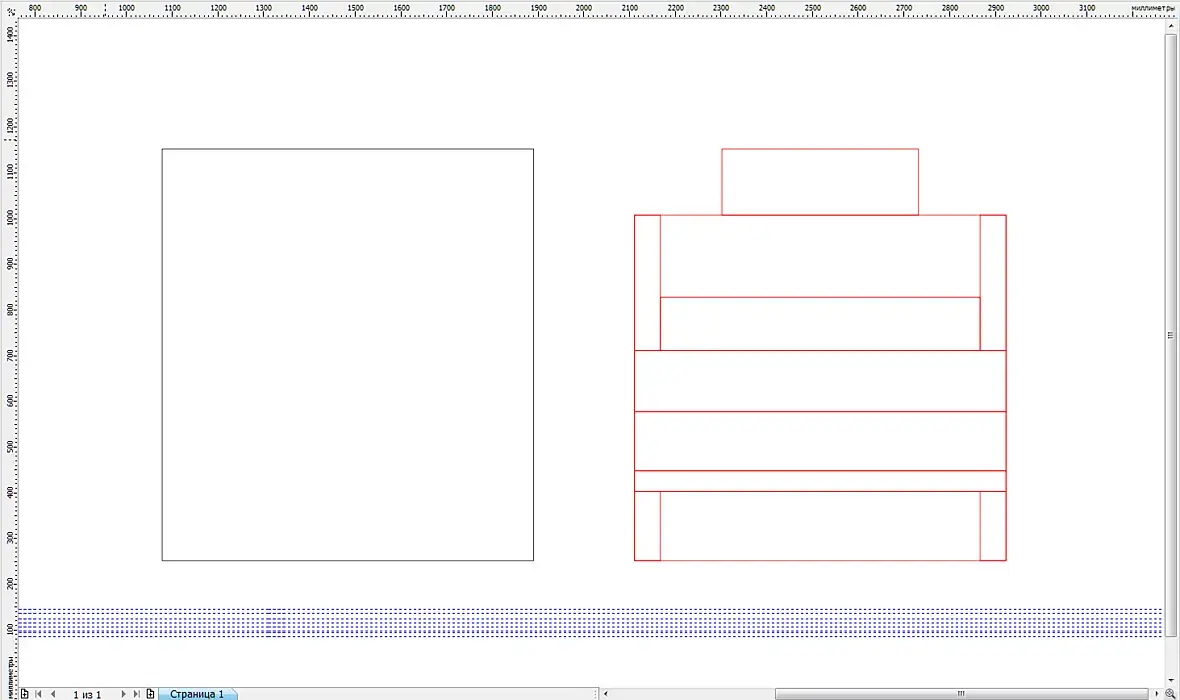Go to the previous page
The width and height of the screenshot is (1180, 700).
click(53, 694)
